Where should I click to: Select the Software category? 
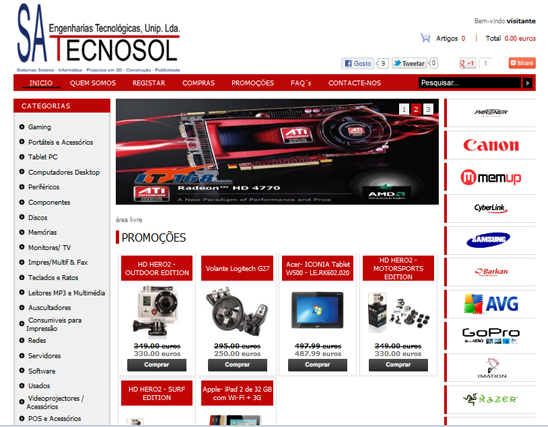point(42,371)
